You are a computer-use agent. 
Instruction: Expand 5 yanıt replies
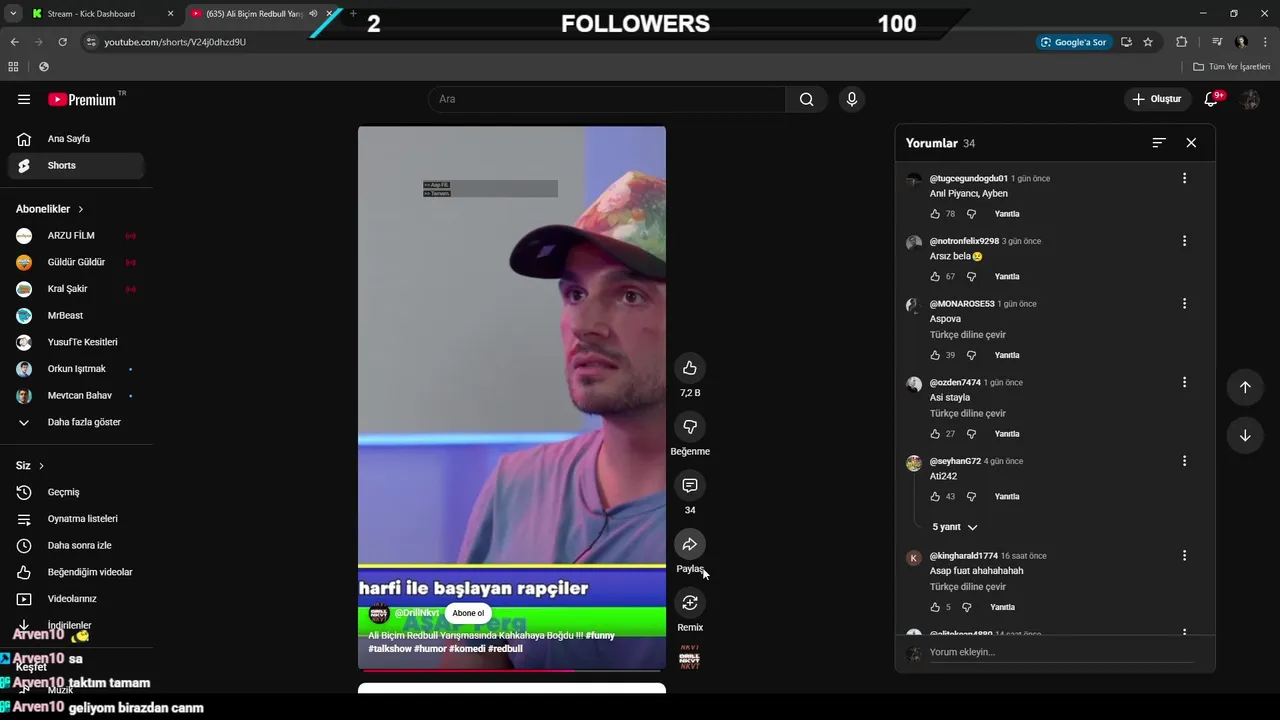pos(955,527)
